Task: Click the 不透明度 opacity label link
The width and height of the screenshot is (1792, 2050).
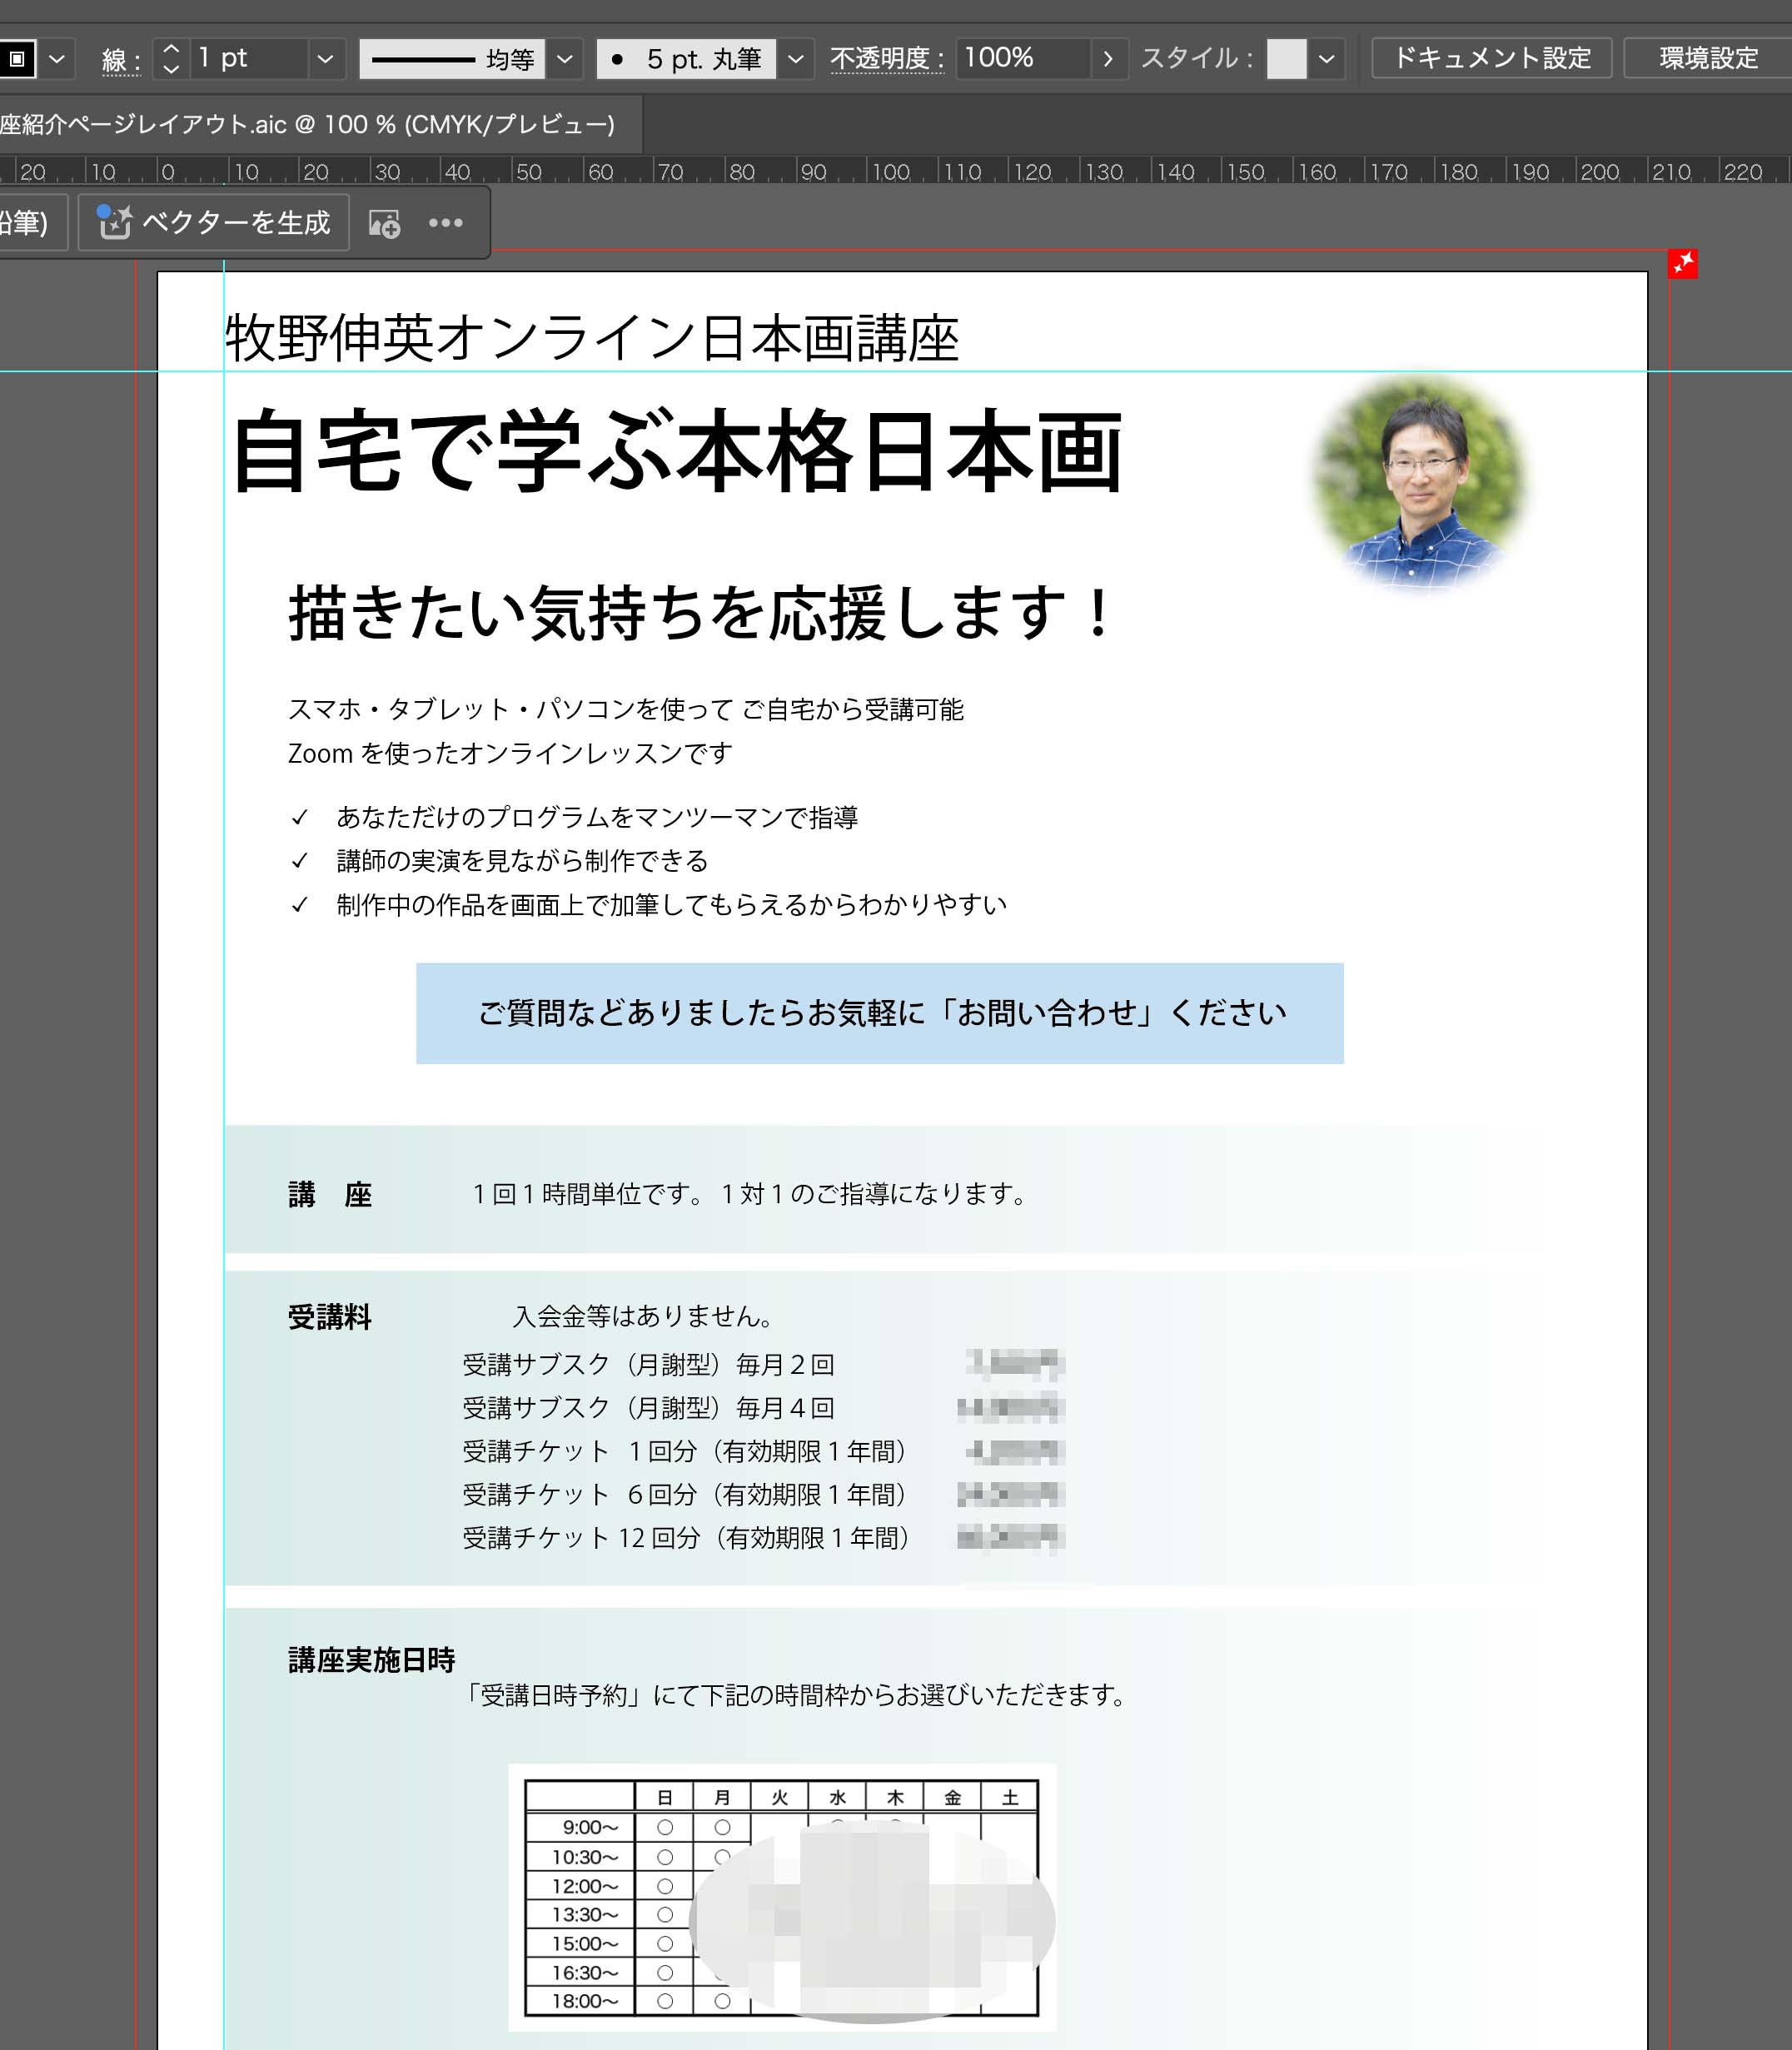Action: pos(886,59)
